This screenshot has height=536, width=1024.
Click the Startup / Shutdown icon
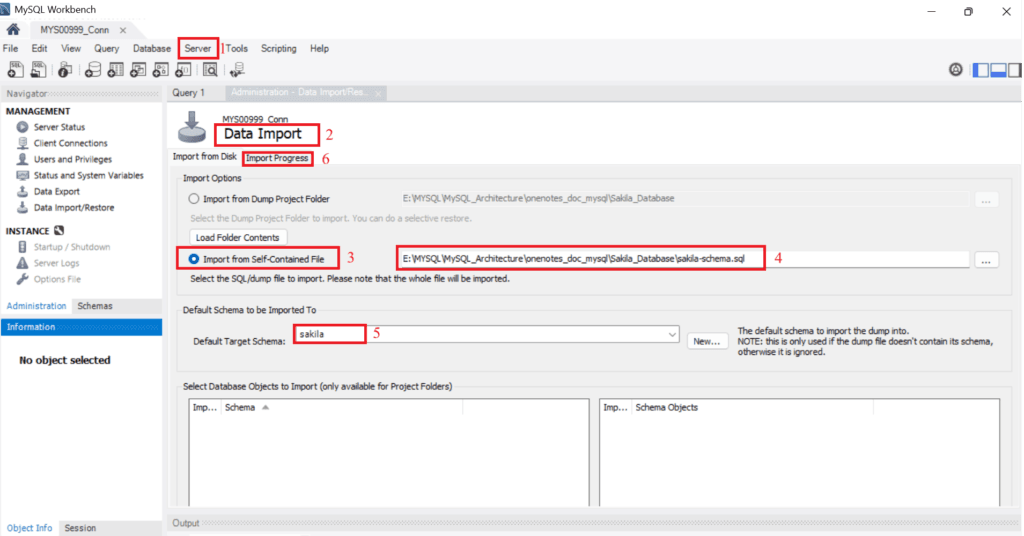coord(22,247)
